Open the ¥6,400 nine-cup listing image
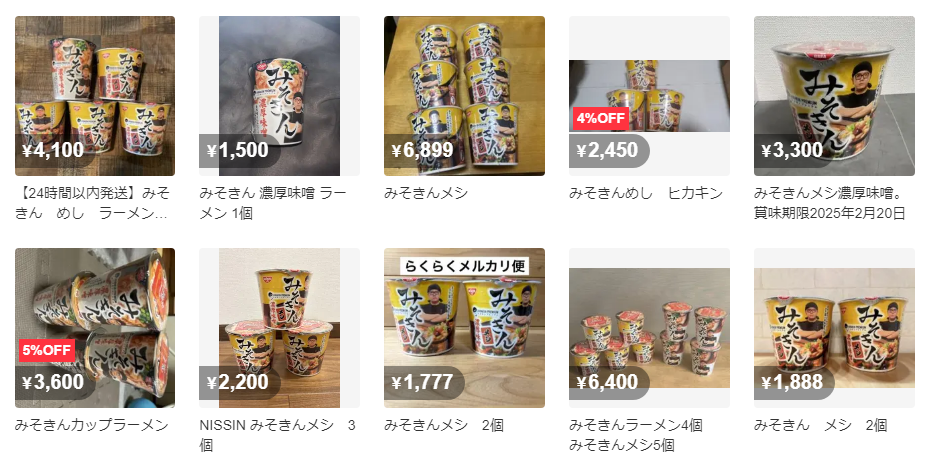 click(649, 328)
